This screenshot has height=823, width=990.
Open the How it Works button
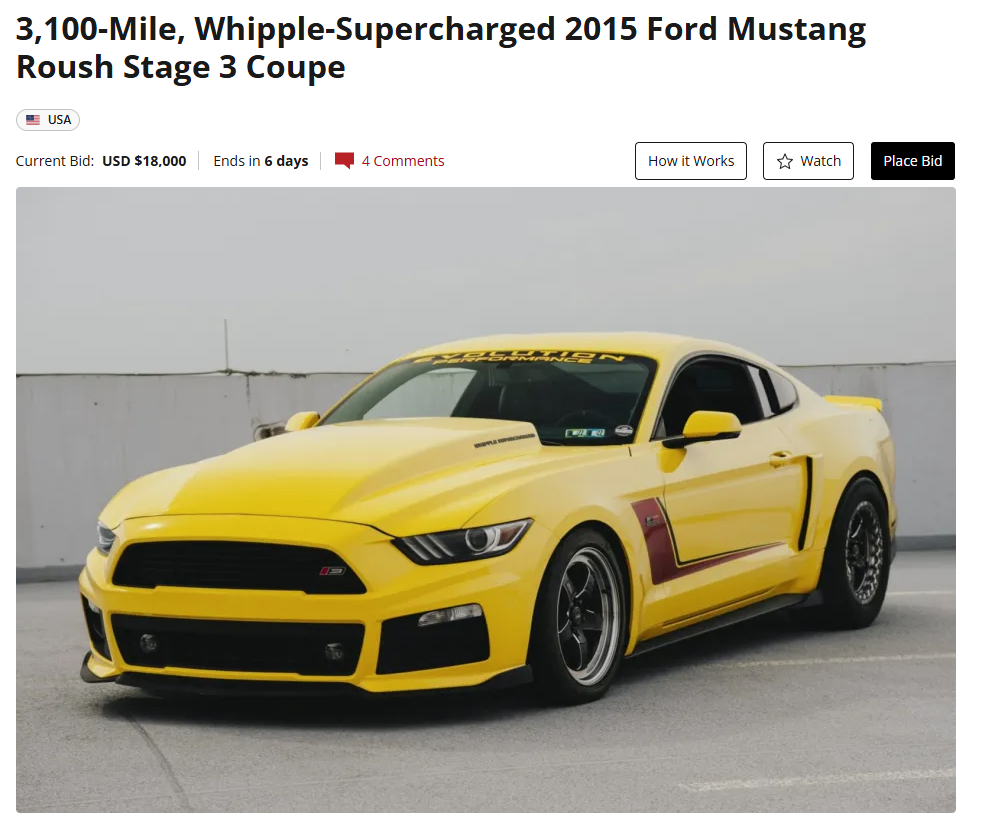point(691,161)
